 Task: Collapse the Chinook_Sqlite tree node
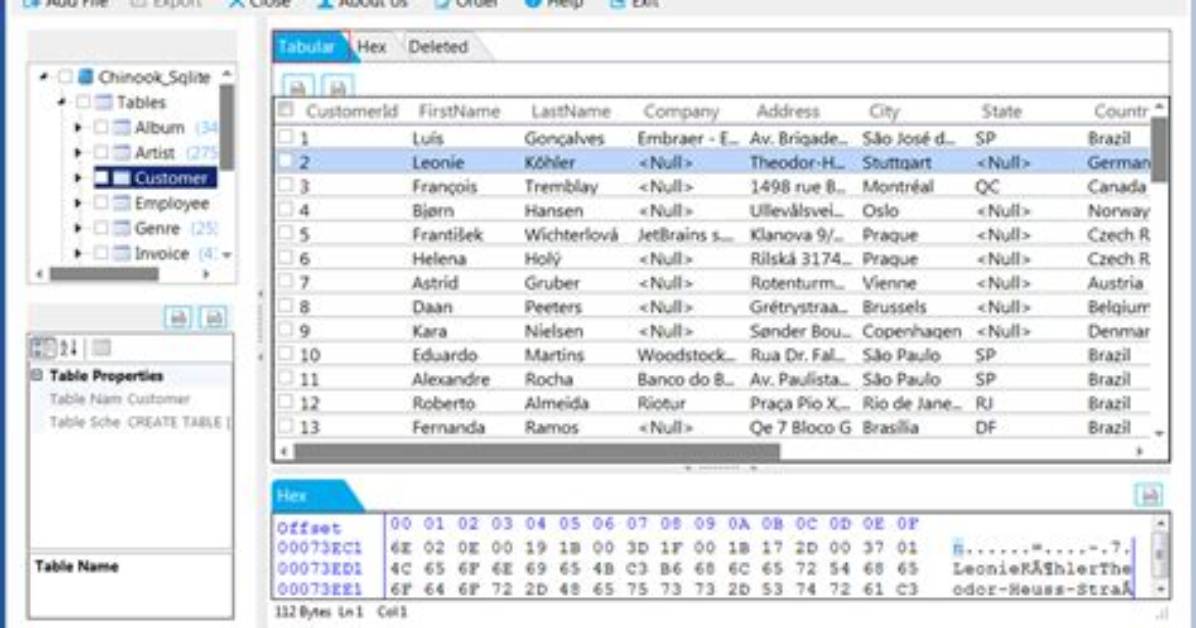(x=43, y=77)
